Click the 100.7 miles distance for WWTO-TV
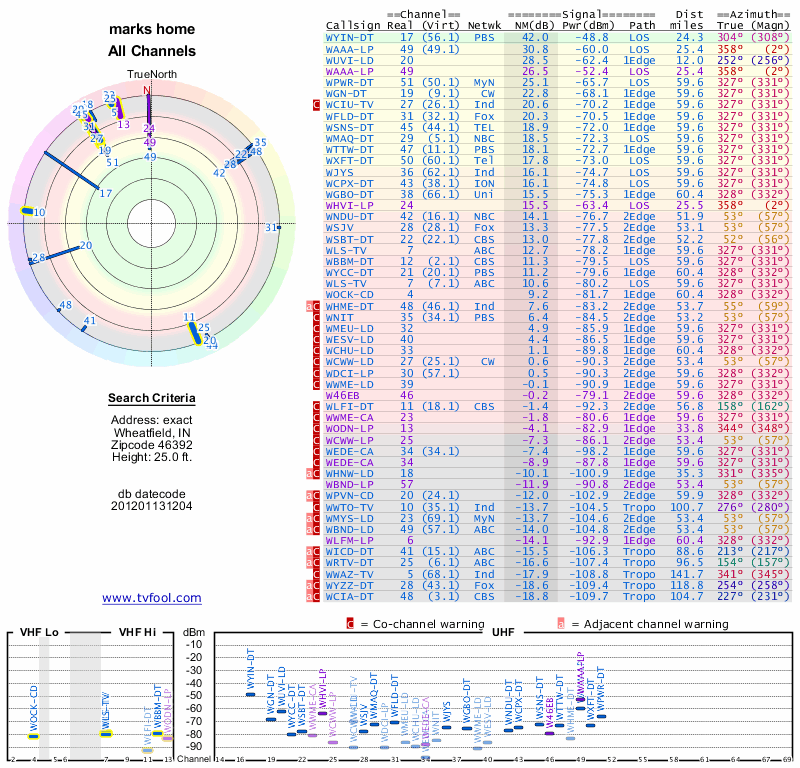This screenshot has height=768, width=800. pos(686,507)
